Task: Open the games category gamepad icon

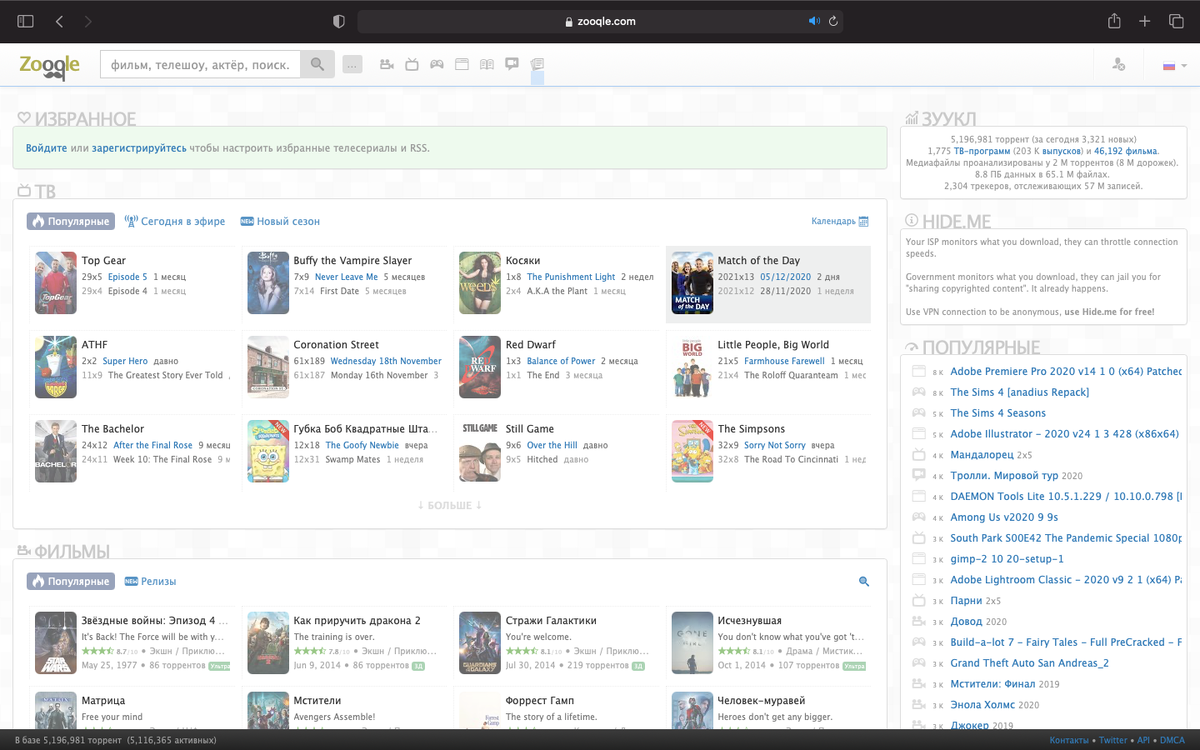Action: pyautogui.click(x=437, y=65)
